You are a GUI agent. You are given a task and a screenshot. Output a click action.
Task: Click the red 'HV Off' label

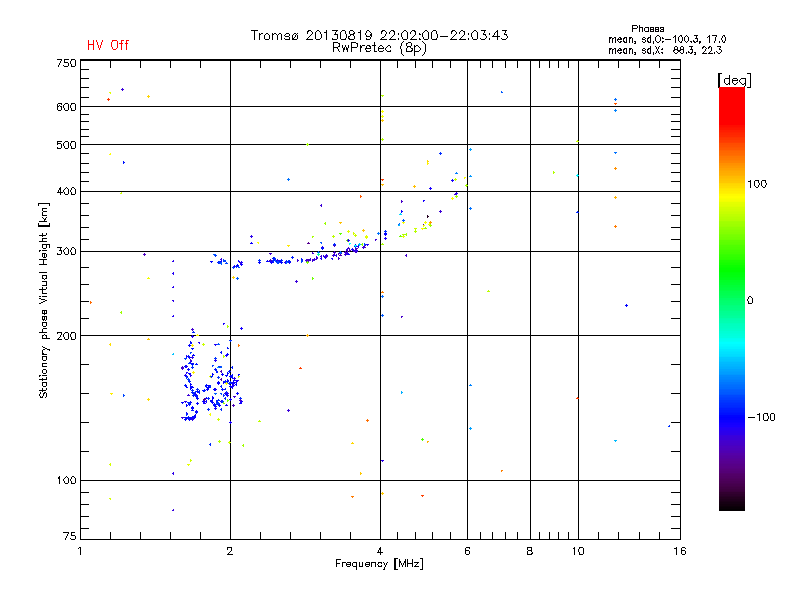point(108,45)
